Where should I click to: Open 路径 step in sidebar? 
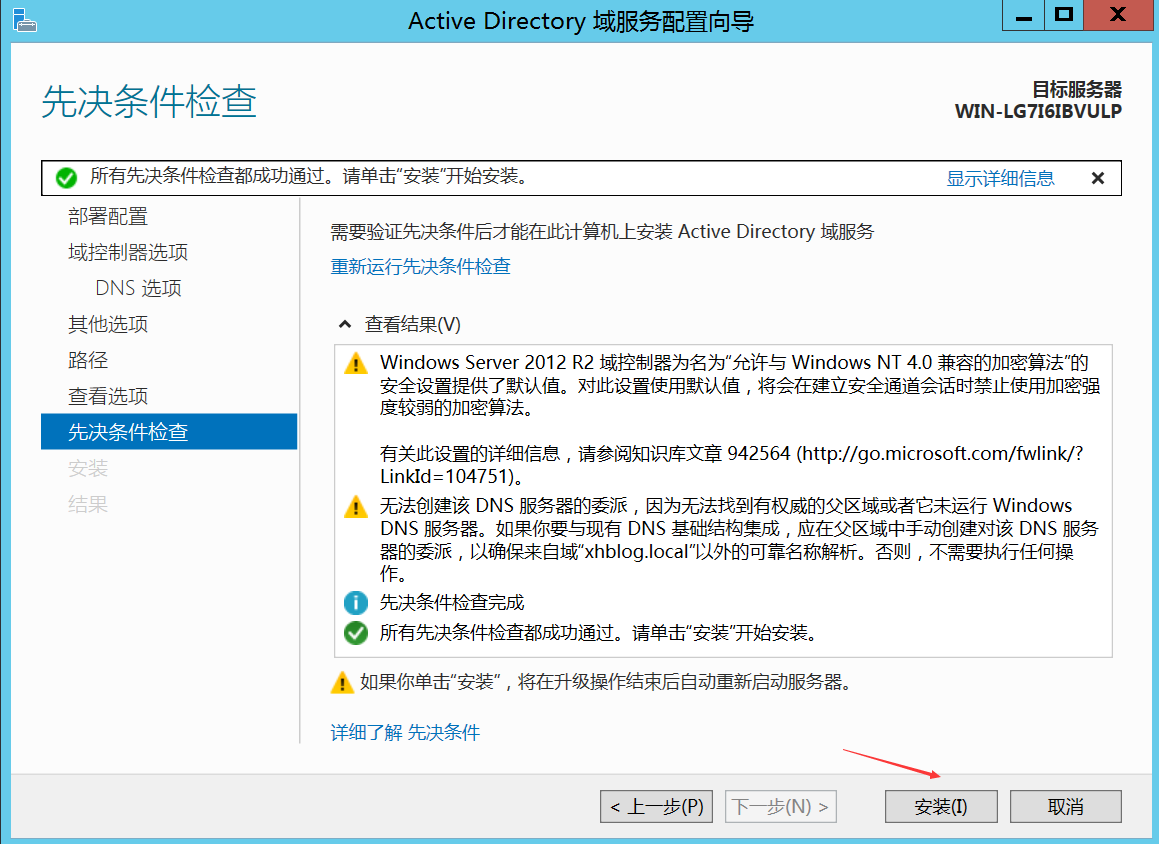click(88, 361)
